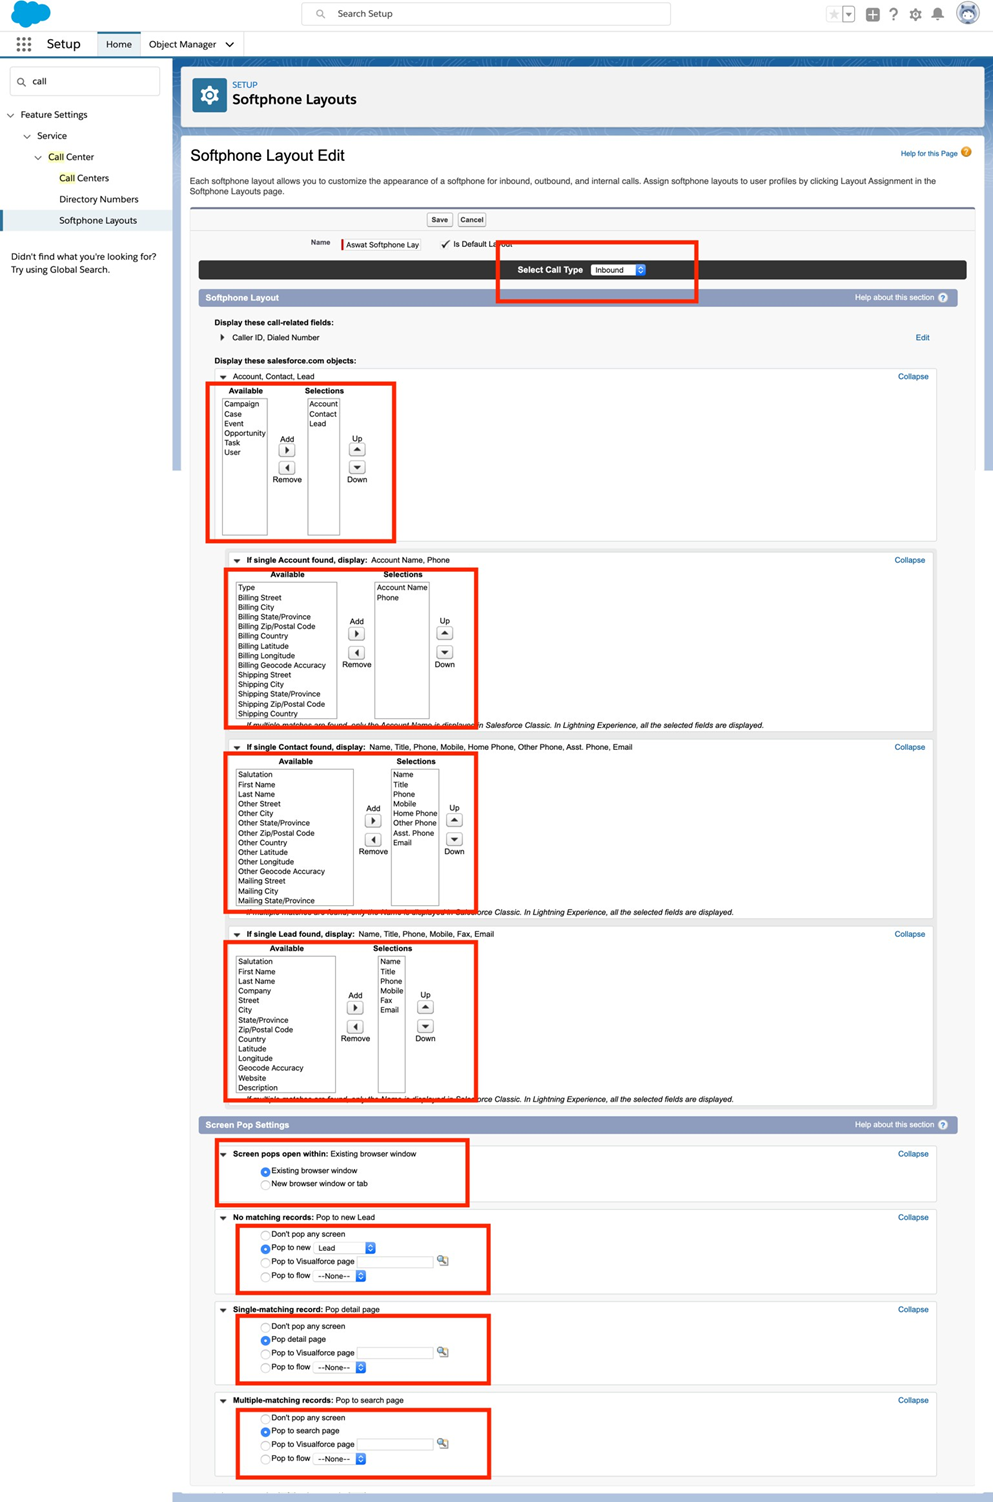
Task: Open flow dropdown under Single-matching record
Action: pos(340,1367)
